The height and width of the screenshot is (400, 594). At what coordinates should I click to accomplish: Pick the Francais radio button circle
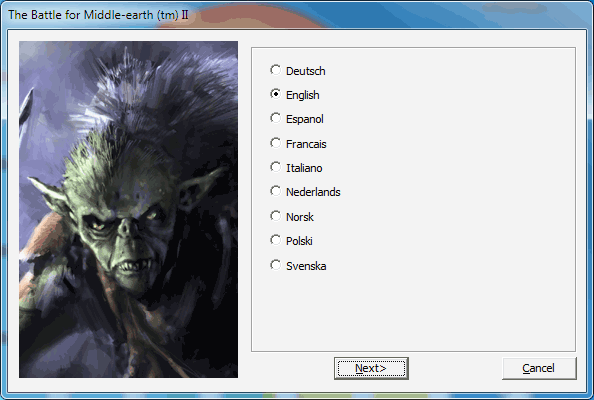coord(275,143)
